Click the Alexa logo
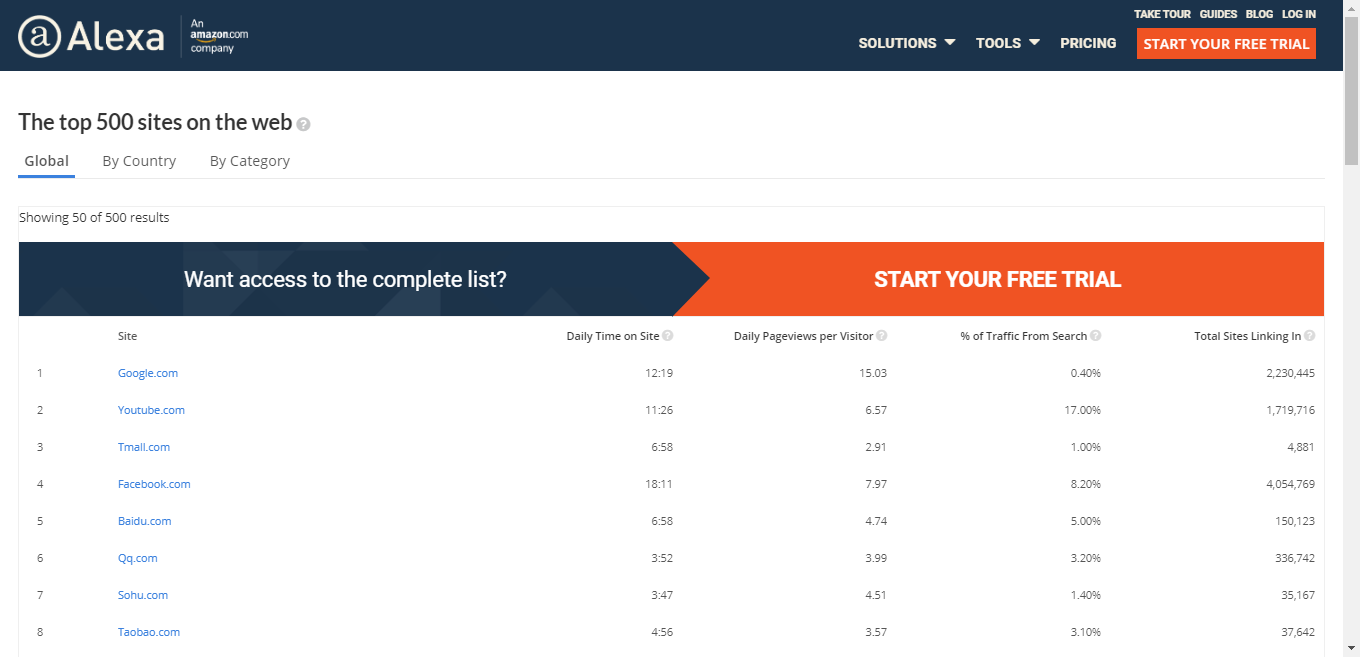 coord(91,37)
